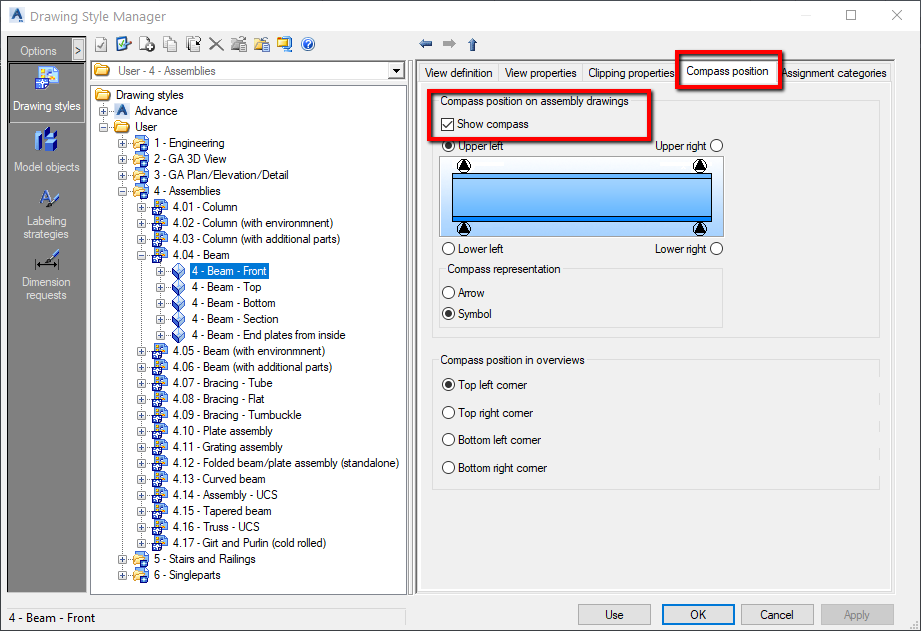Go forward with the right arrow

click(449, 43)
